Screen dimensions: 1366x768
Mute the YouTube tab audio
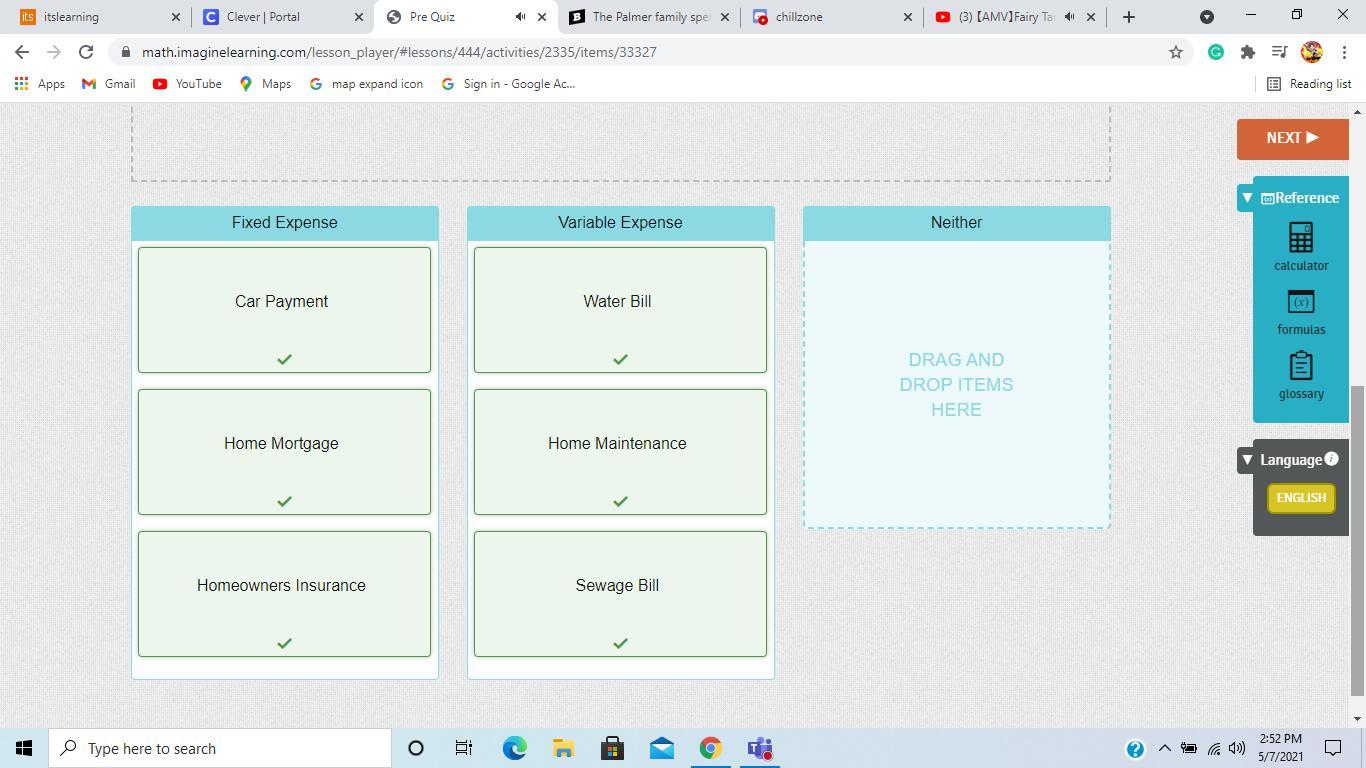[1069, 17]
